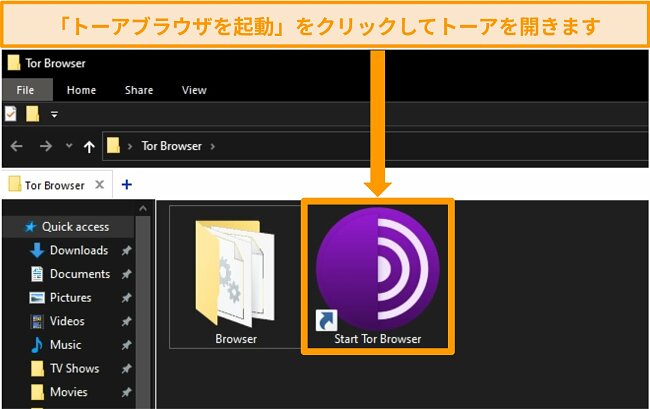Go back with the left arrow

coord(17,146)
